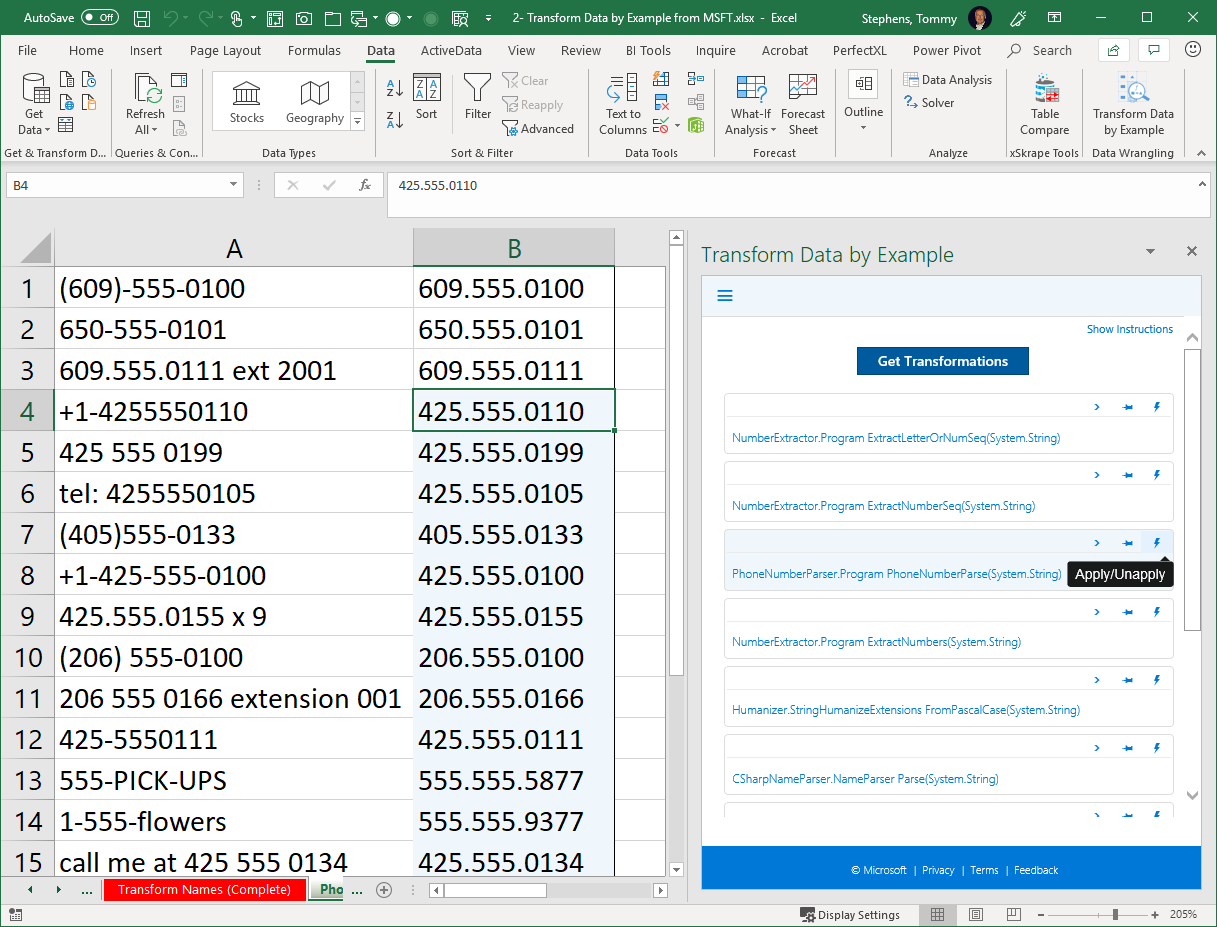Select cell A13 containing 555-PICK-UPS
This screenshot has height=927, width=1217.
[x=234, y=780]
